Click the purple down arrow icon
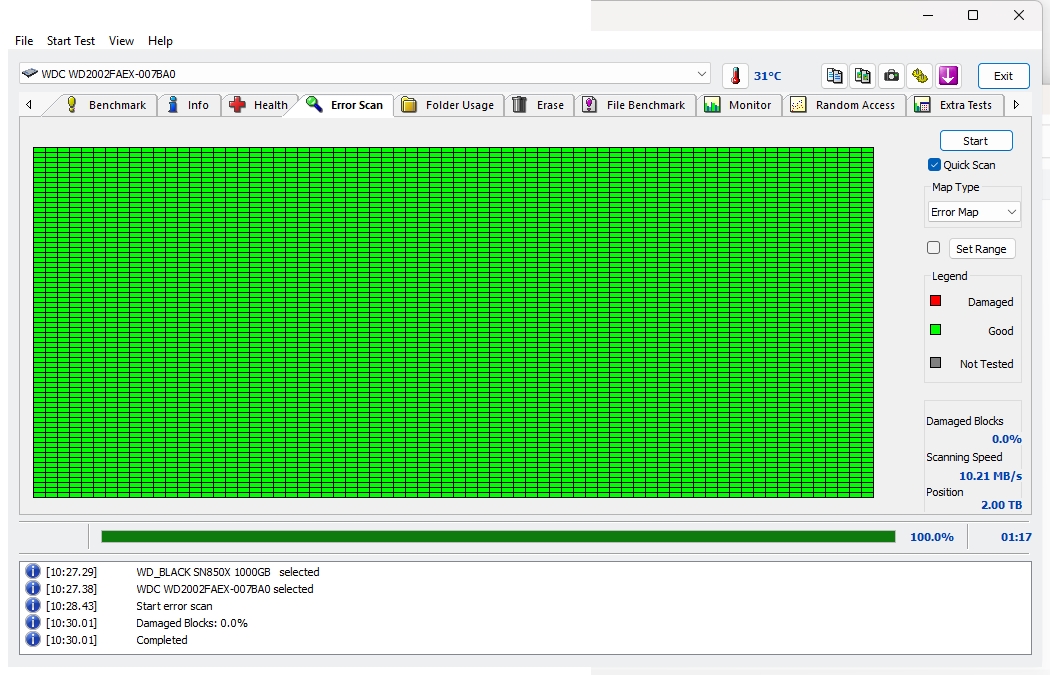The width and height of the screenshot is (1050, 675). point(948,76)
